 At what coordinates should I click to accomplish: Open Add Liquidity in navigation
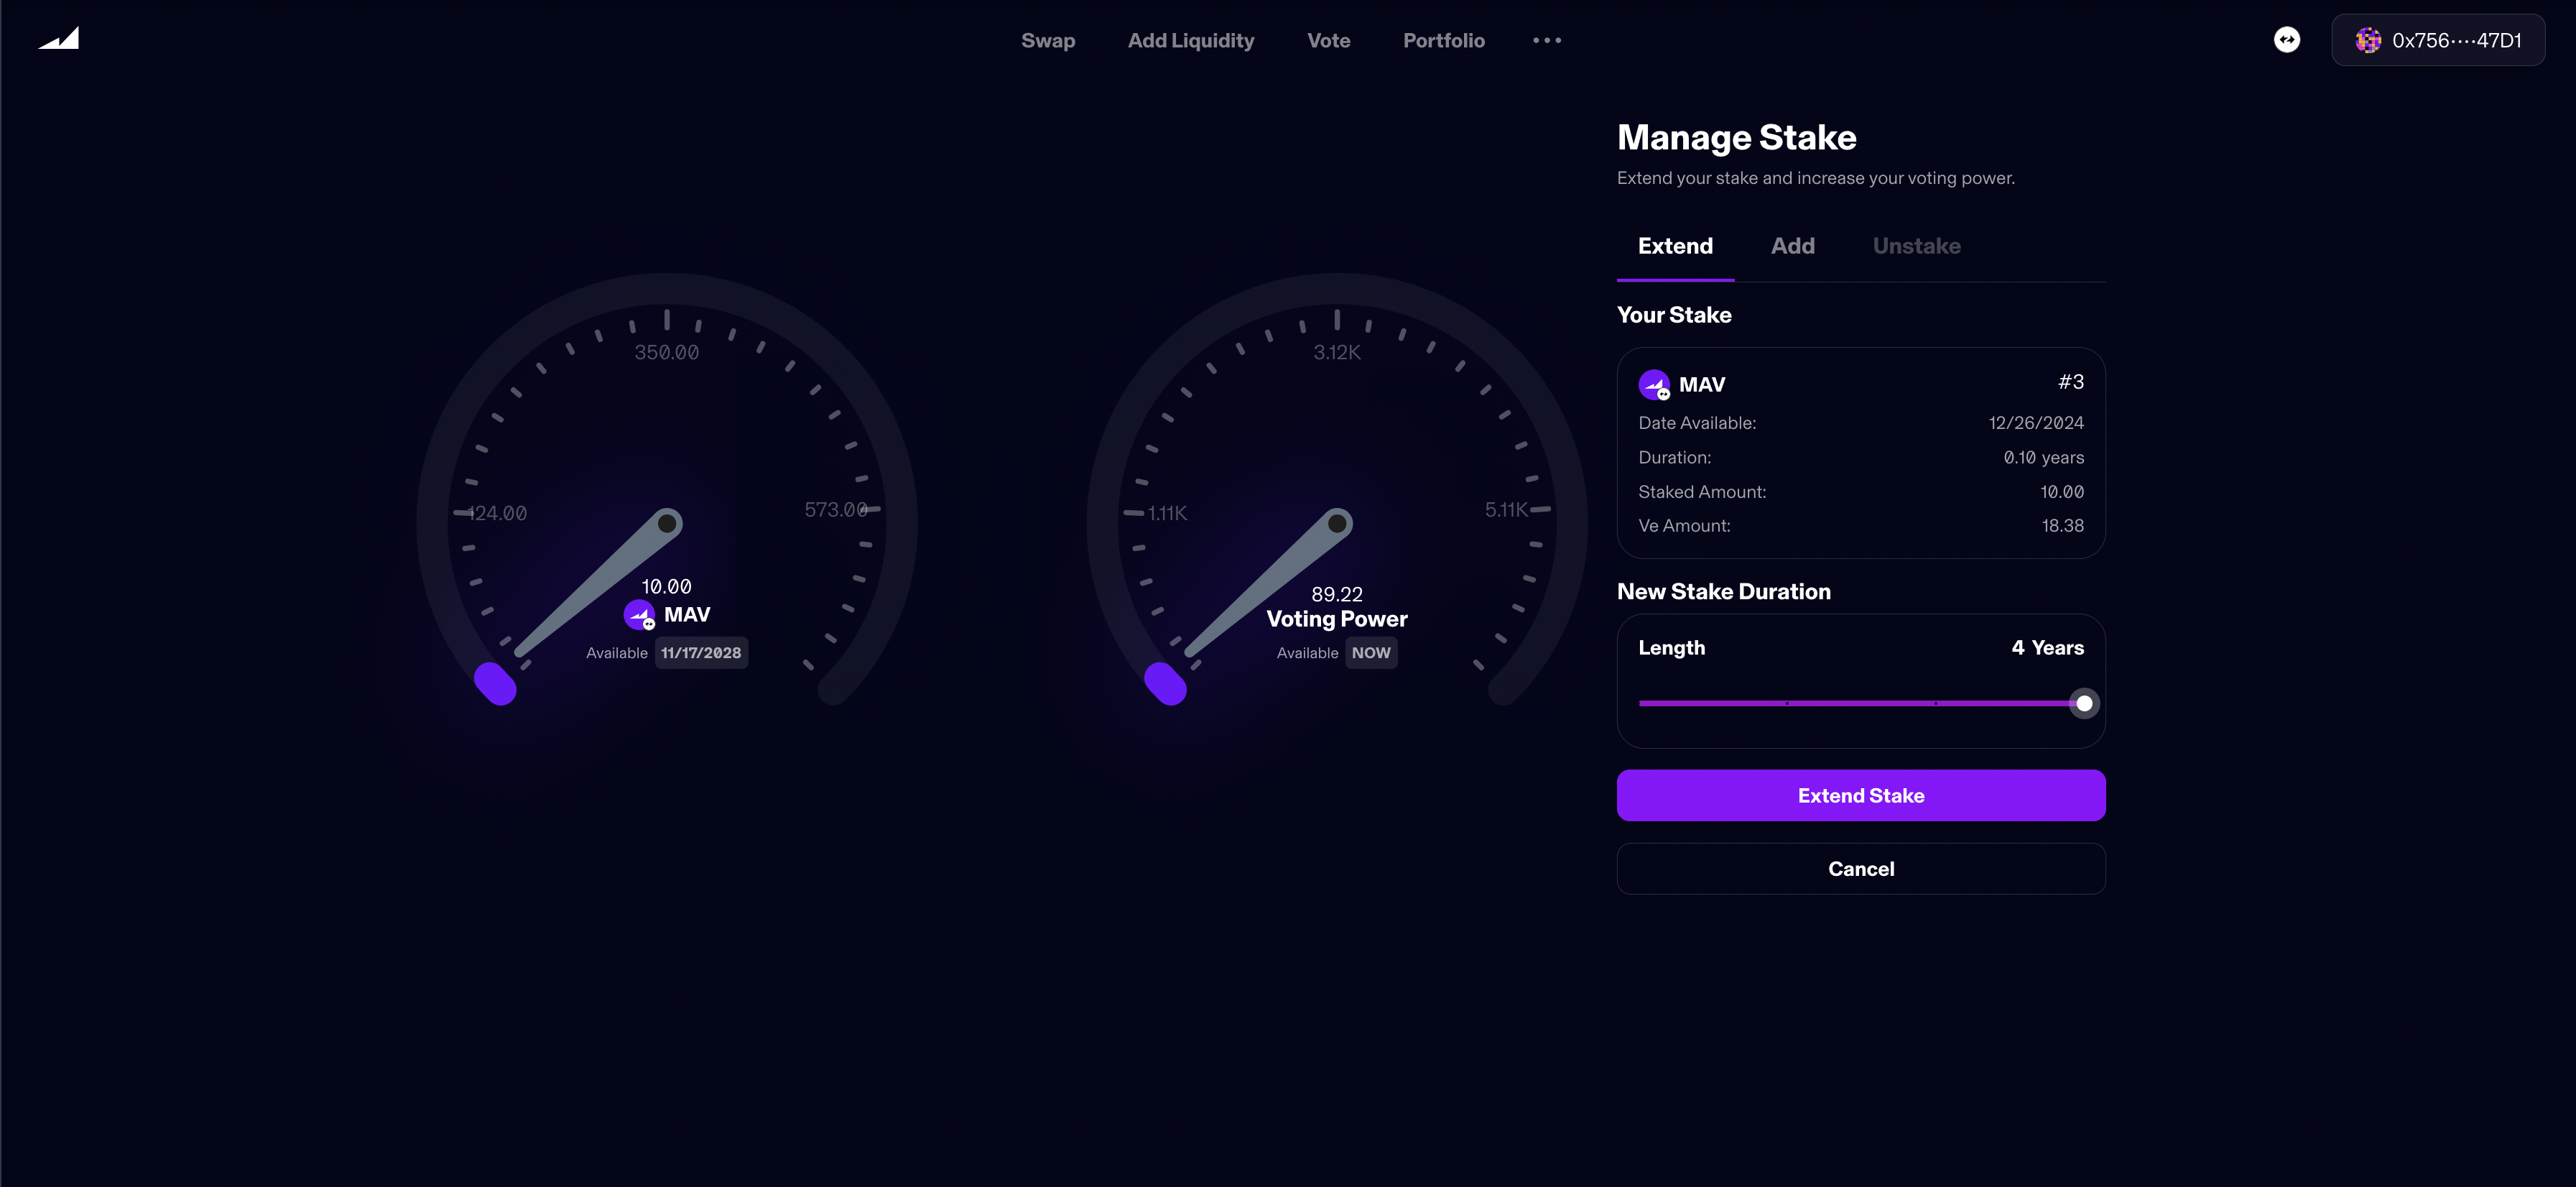(1190, 41)
